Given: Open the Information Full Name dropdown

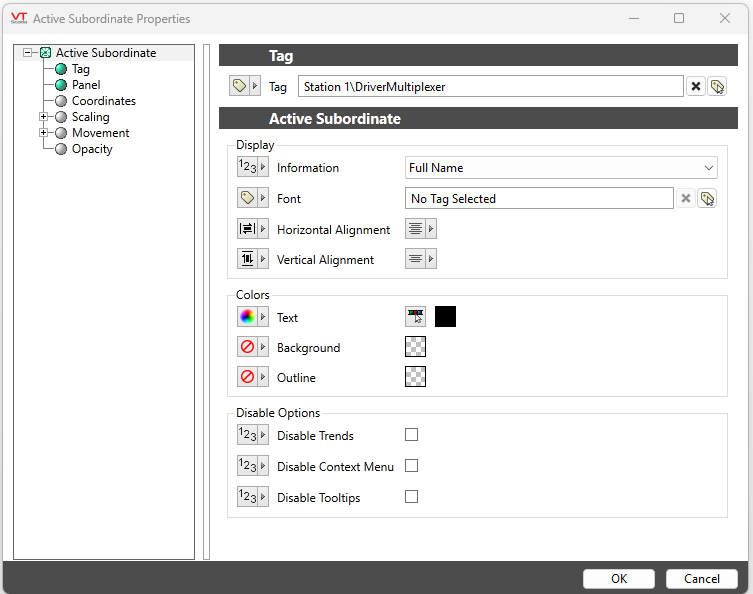Looking at the screenshot, I should (561, 168).
